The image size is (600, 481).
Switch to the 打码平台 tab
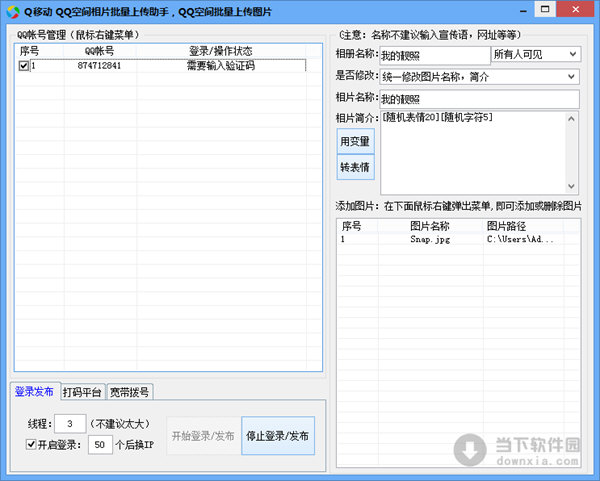(81, 392)
